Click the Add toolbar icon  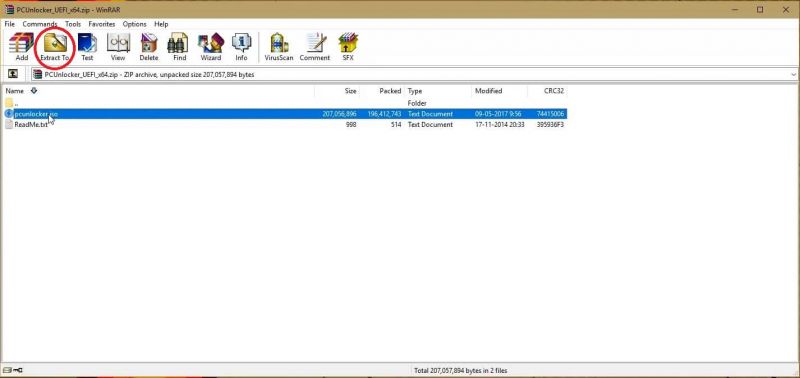21,47
